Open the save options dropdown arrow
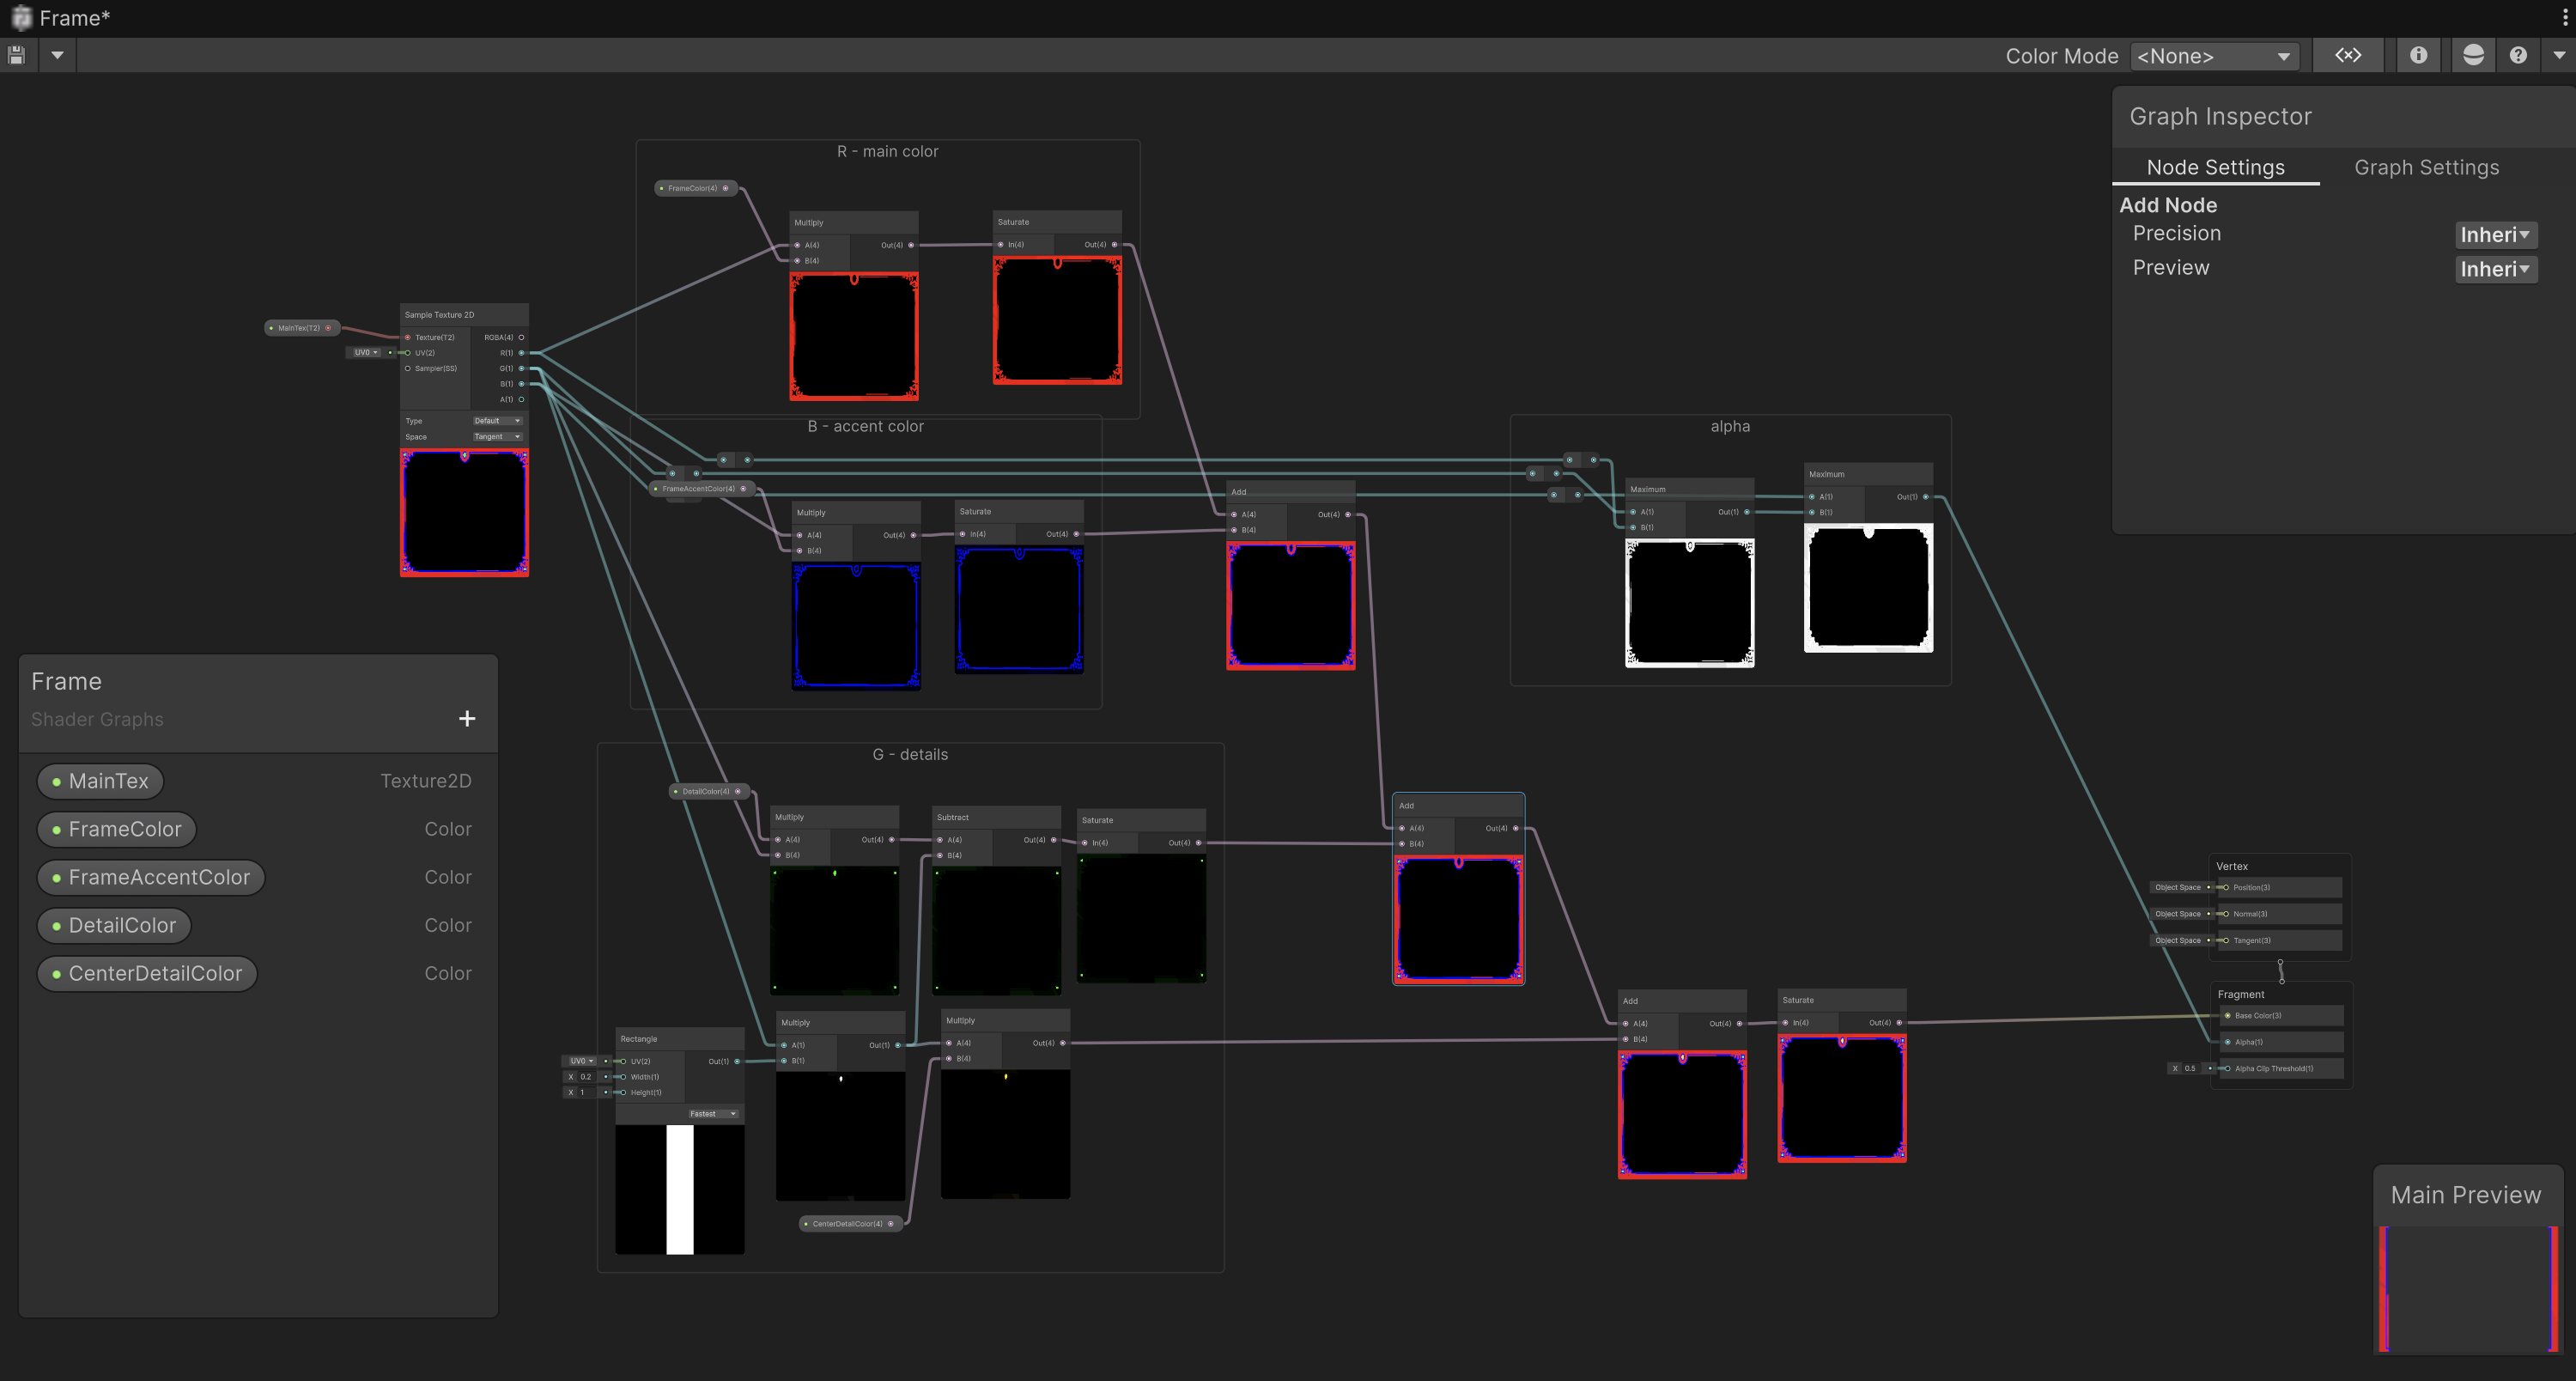This screenshot has width=2576, height=1381. point(57,55)
